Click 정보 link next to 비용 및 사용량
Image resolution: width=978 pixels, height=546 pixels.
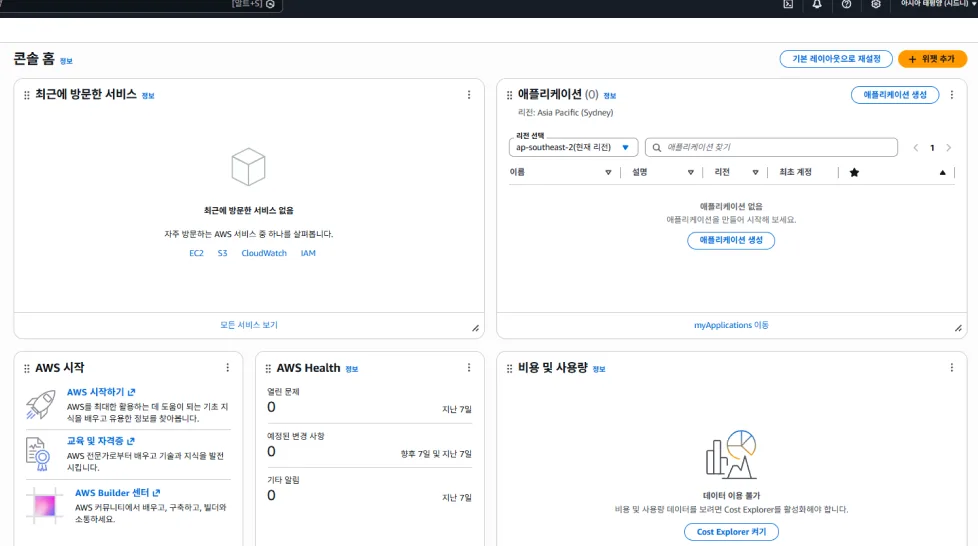(599, 369)
